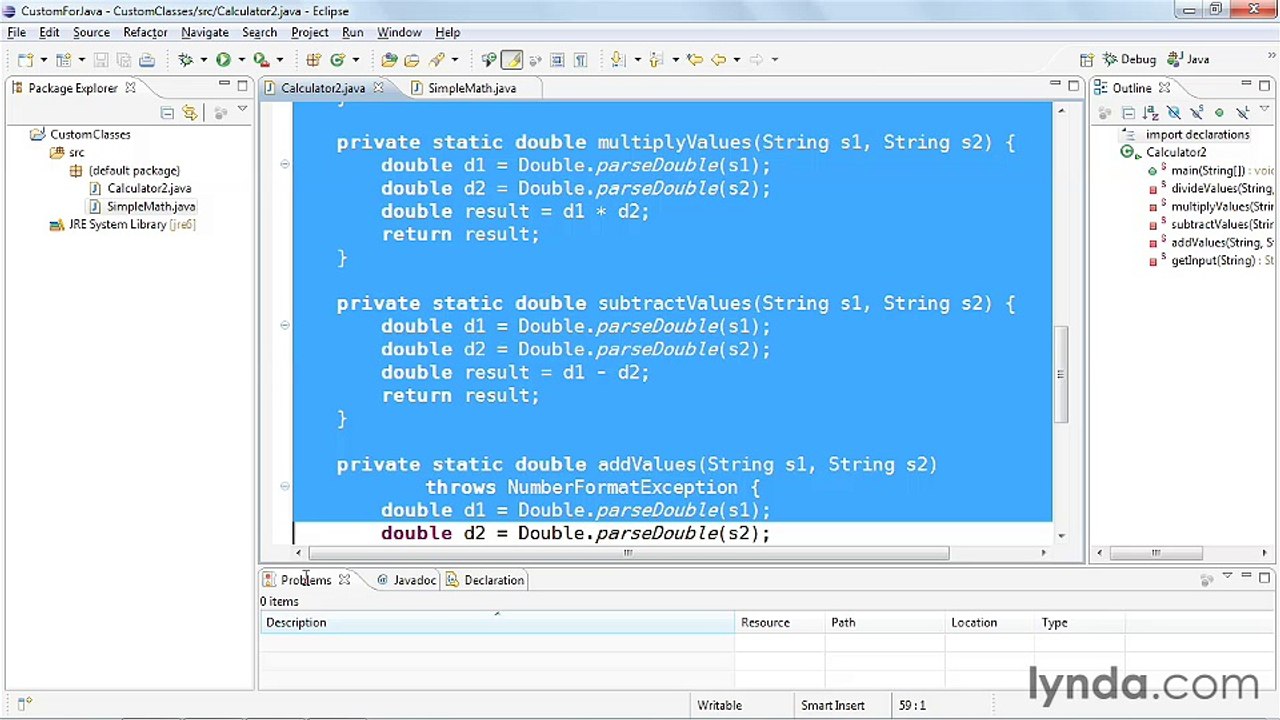
Task: Click the Open Perspective icon
Action: (x=1087, y=60)
